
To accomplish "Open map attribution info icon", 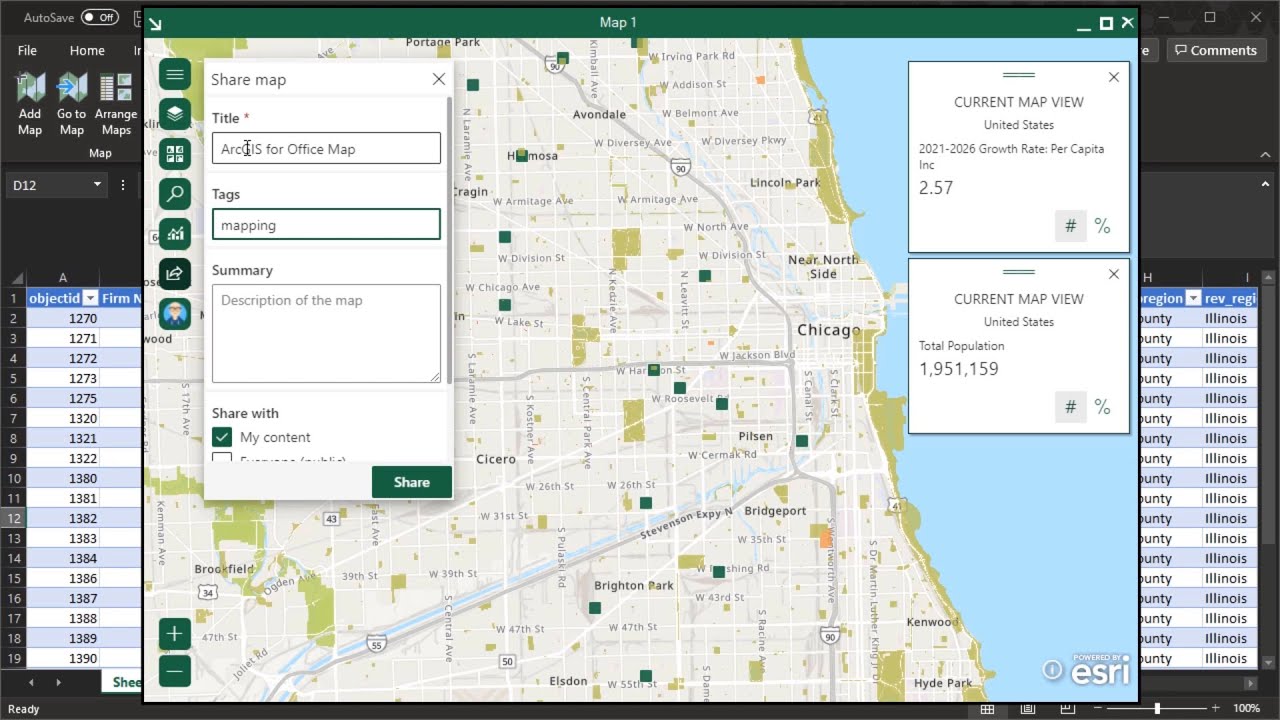I will coord(1052,670).
